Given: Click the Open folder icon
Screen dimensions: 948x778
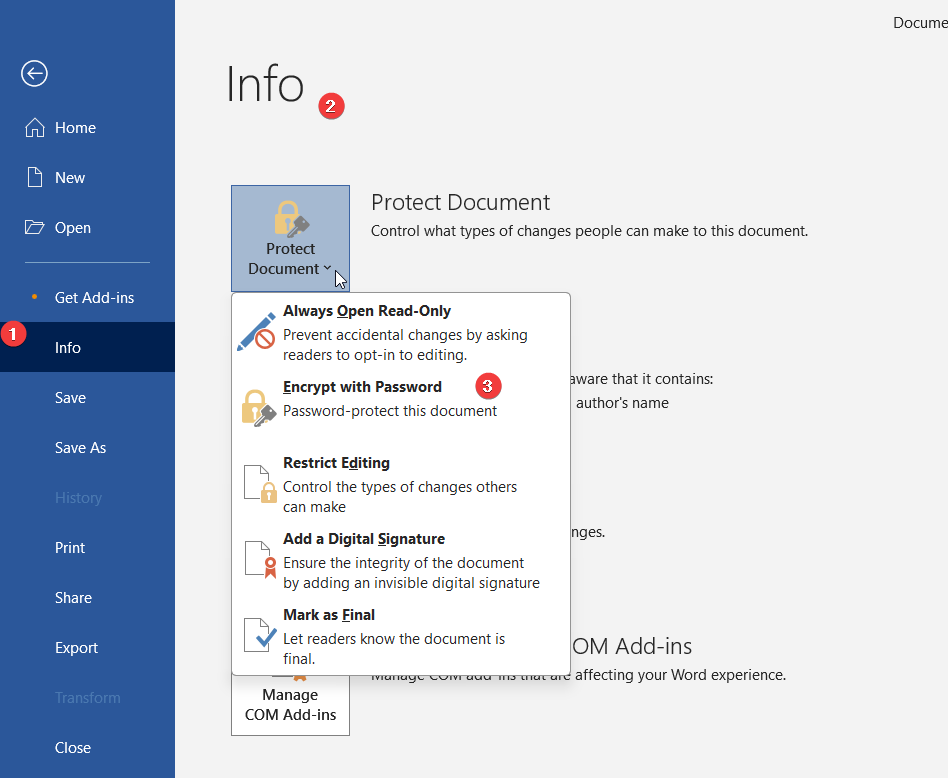Looking at the screenshot, I should (34, 227).
